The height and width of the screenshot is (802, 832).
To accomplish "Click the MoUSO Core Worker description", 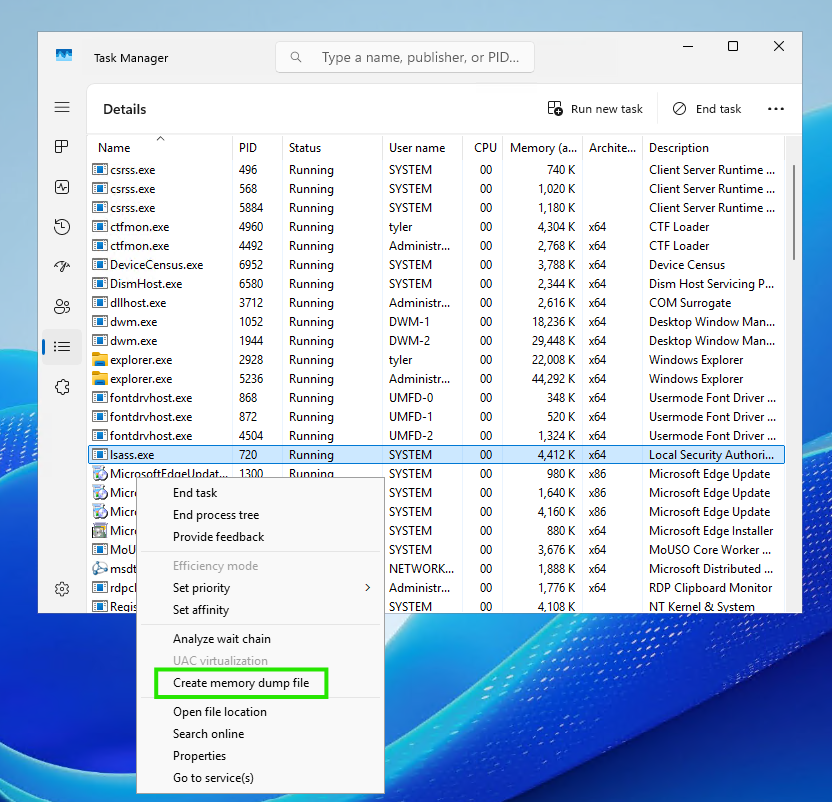I will coord(710,549).
